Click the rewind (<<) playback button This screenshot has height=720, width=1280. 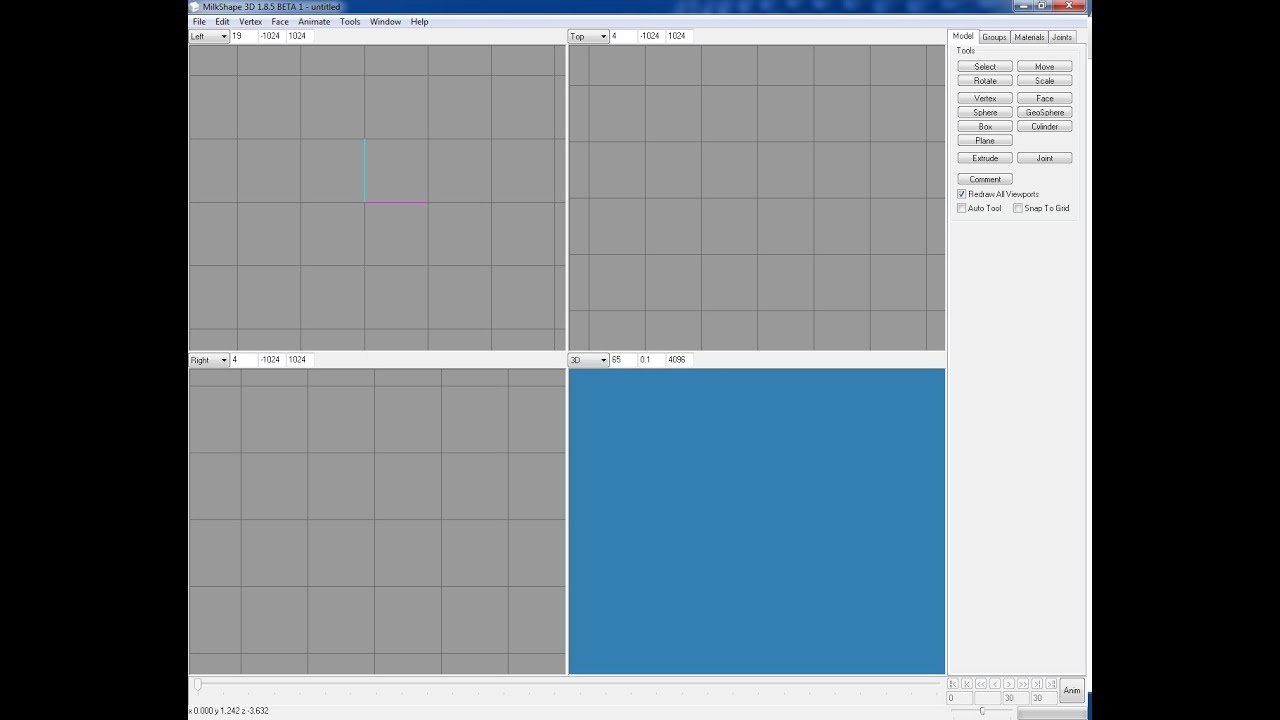pos(981,683)
